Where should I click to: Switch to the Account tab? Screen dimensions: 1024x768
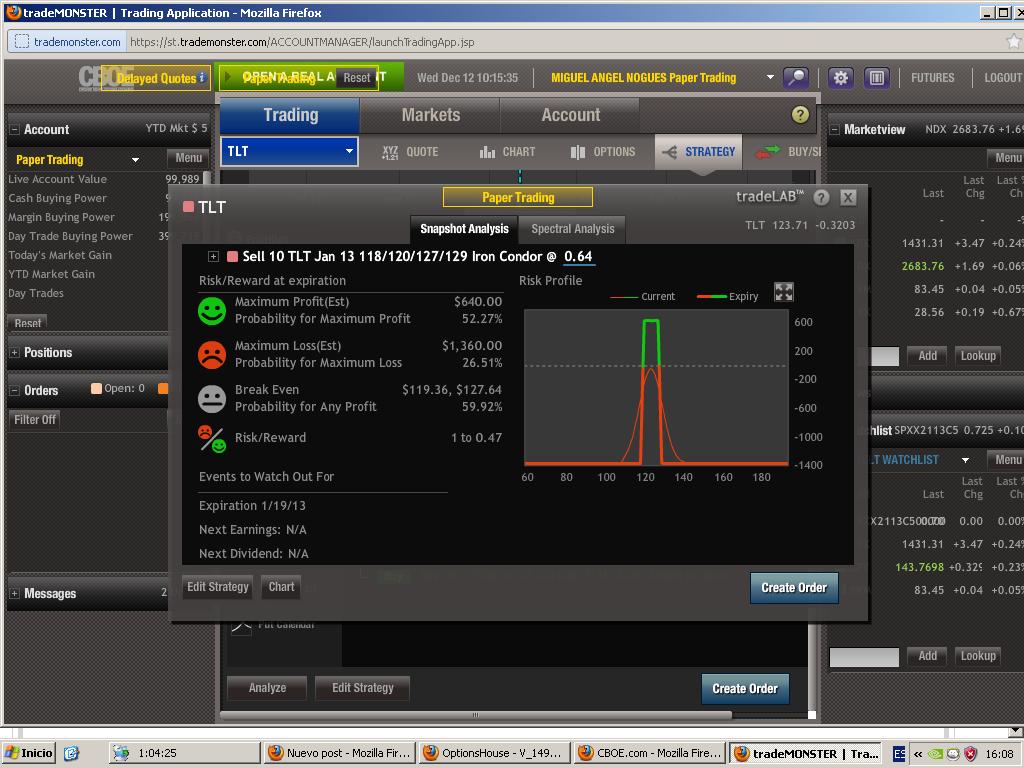[570, 115]
